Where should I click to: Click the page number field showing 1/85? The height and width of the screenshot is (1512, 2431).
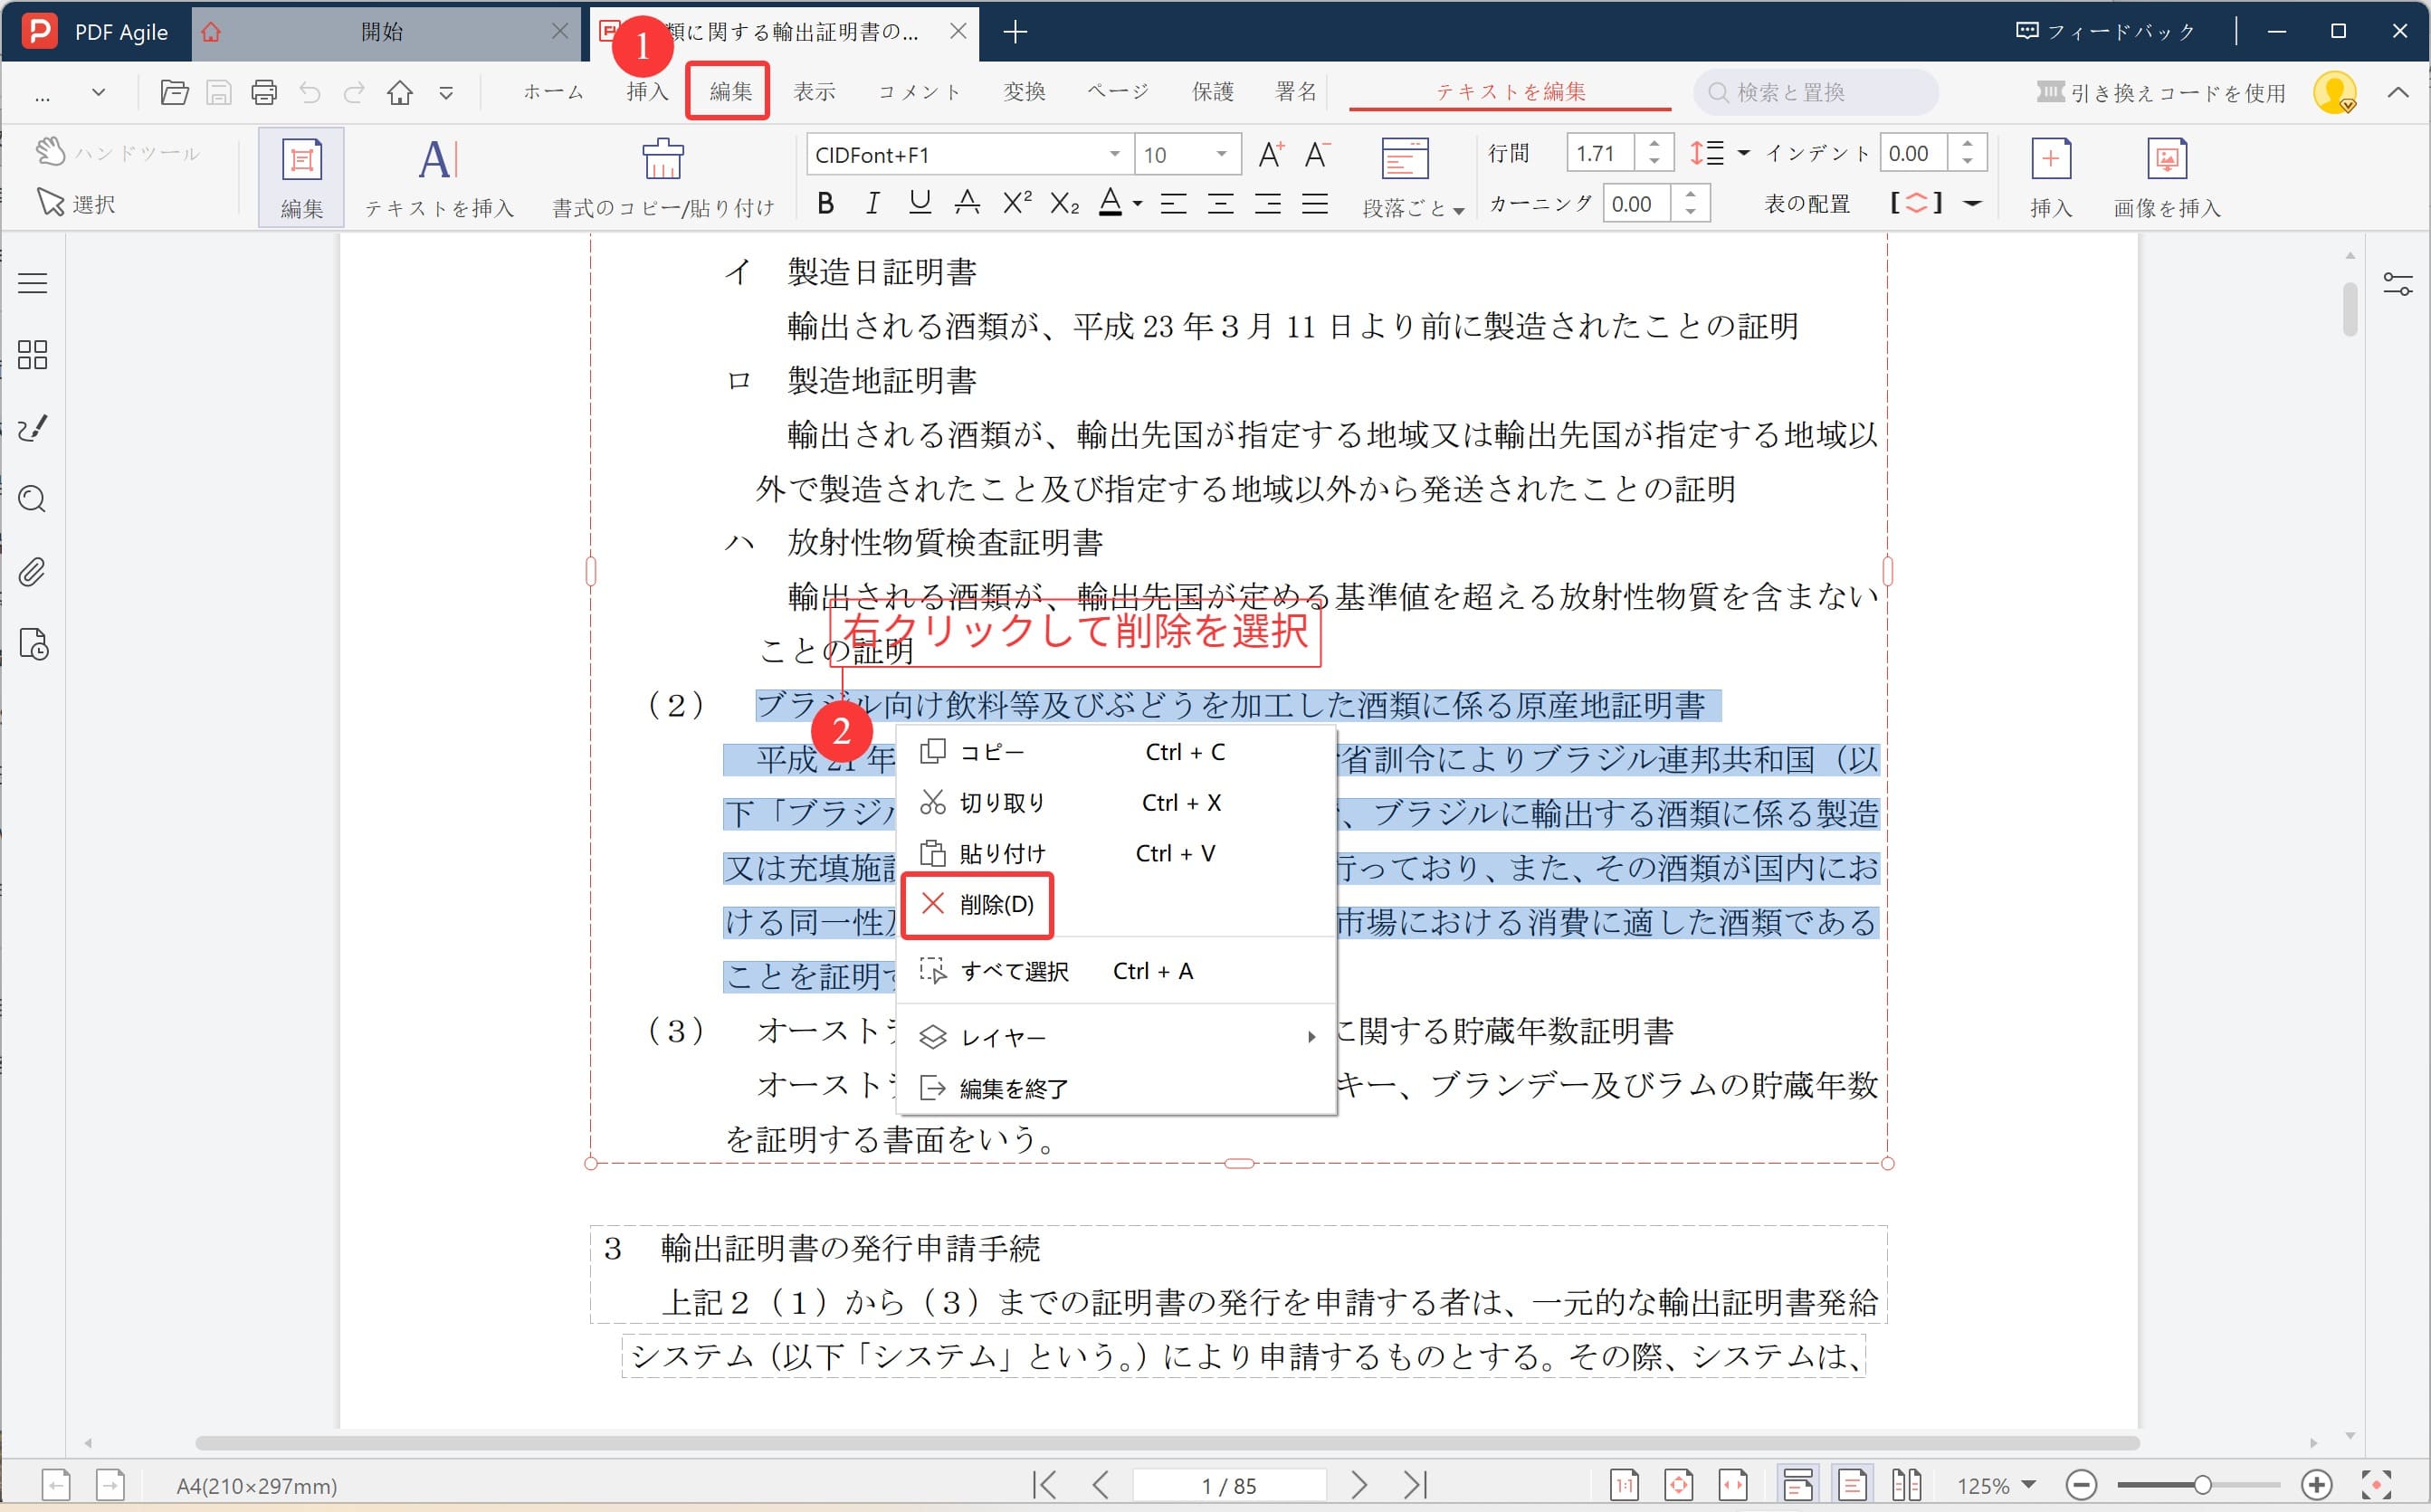1230,1486
